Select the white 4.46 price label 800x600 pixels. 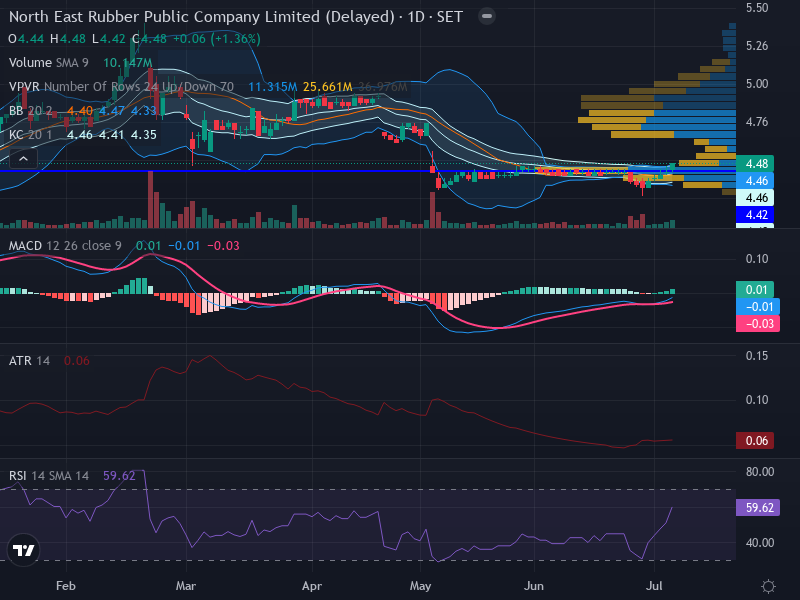755,197
